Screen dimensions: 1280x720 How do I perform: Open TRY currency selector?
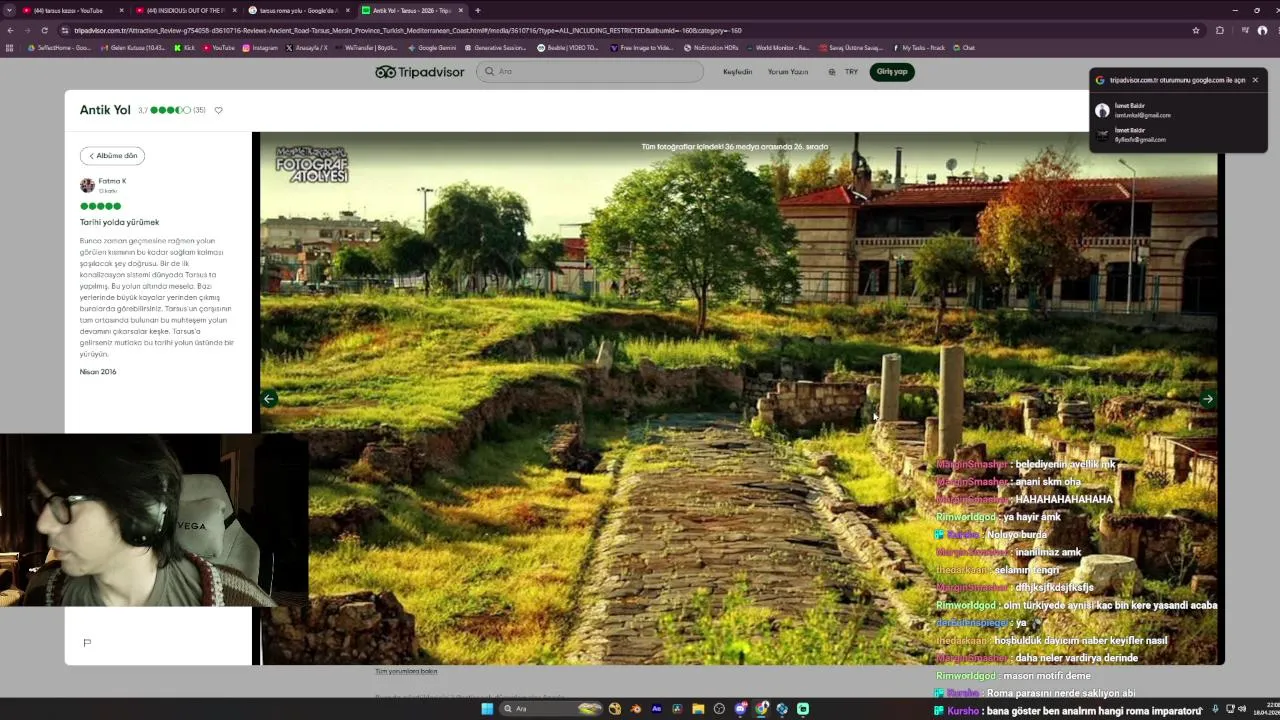click(851, 72)
